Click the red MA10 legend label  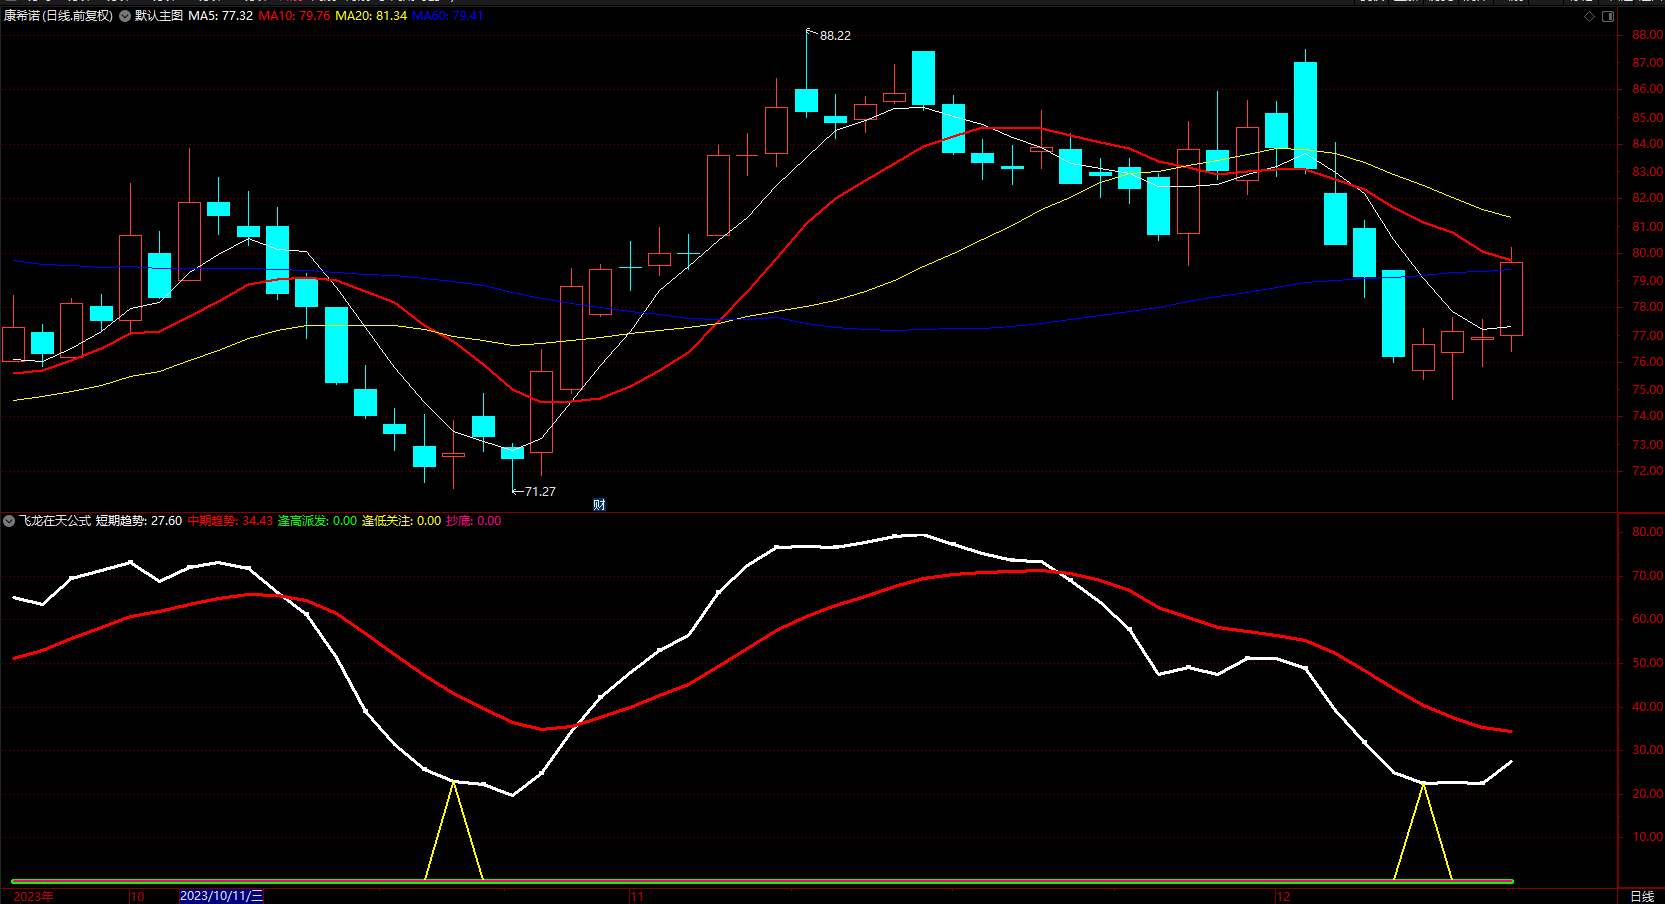[294, 16]
